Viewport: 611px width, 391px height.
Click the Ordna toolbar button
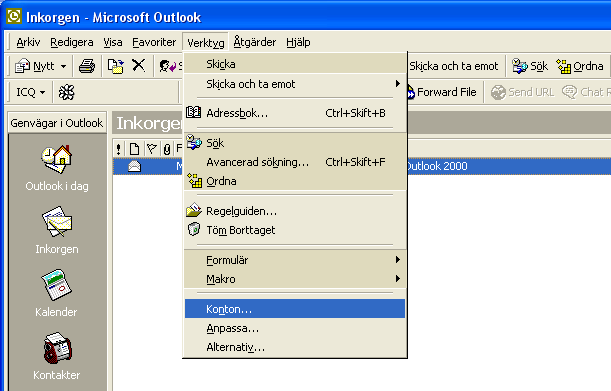[x=580, y=66]
